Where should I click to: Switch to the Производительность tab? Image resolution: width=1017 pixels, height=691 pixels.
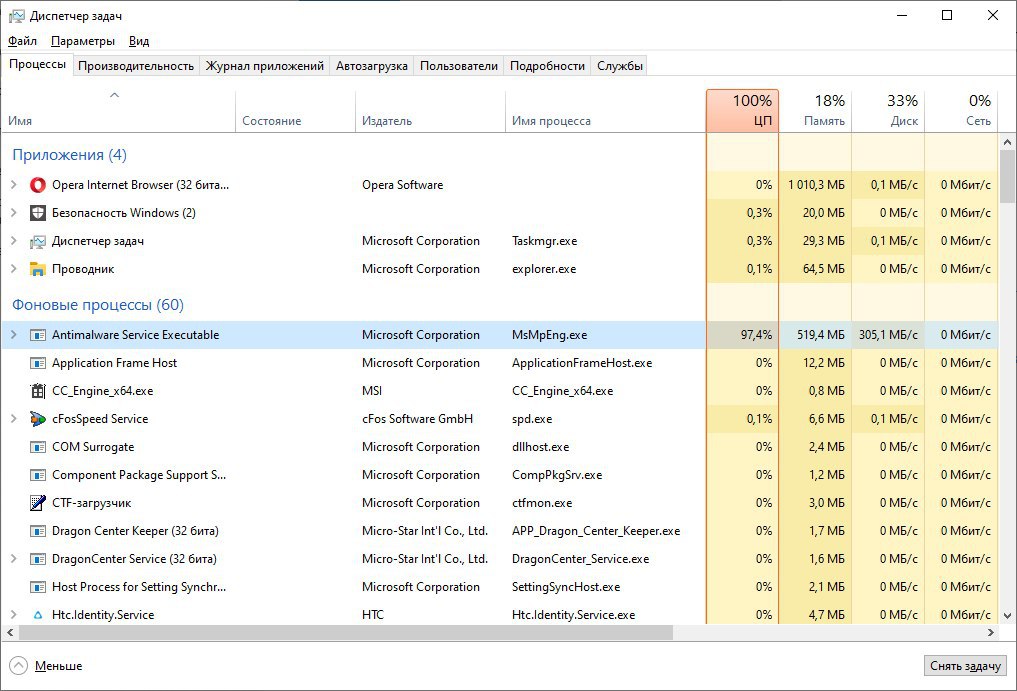tap(136, 66)
